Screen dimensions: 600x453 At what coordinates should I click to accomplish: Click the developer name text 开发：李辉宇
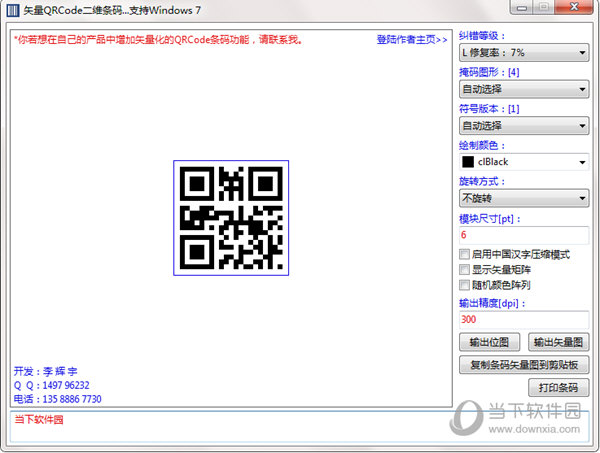[x=46, y=371]
